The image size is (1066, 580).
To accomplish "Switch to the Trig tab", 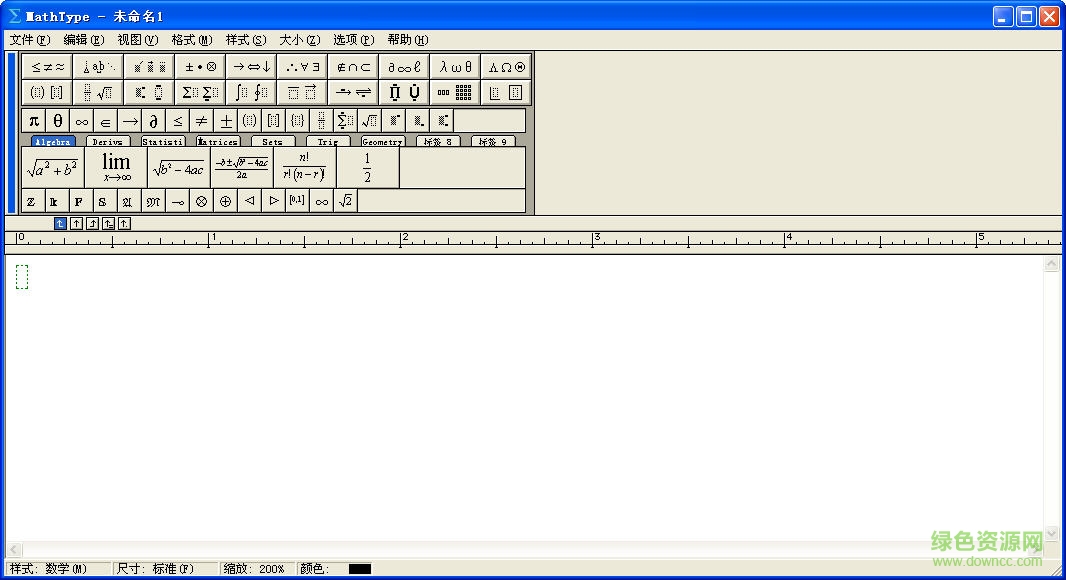I will pyautogui.click(x=328, y=141).
